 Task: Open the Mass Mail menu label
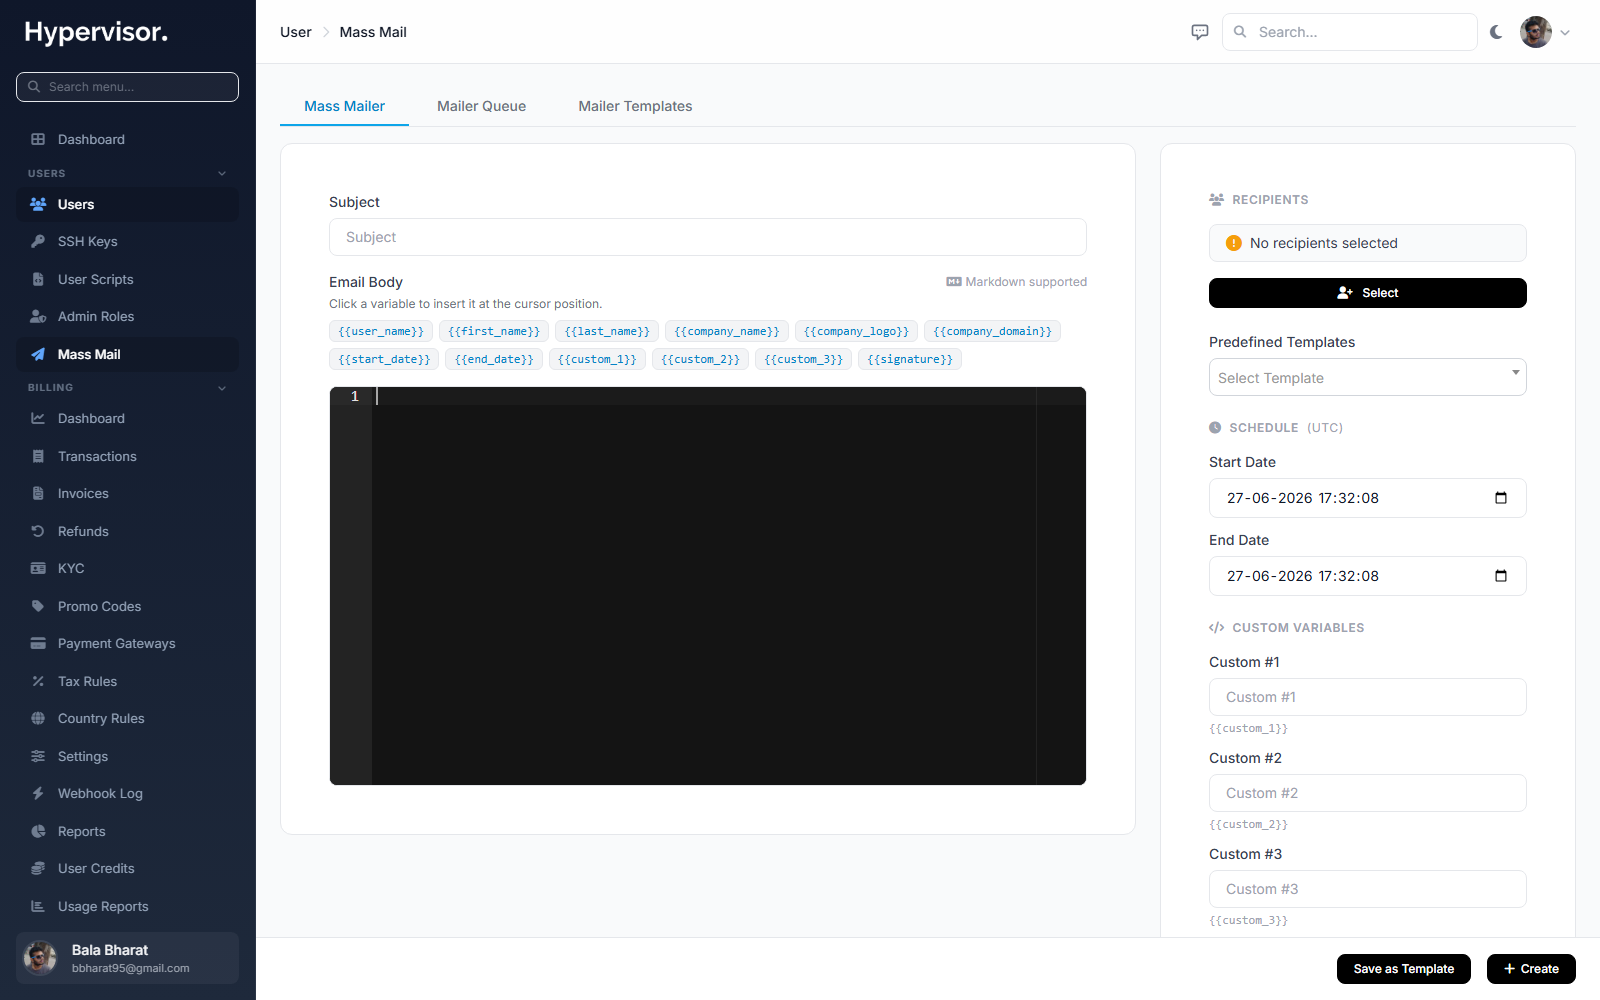pos(89,354)
